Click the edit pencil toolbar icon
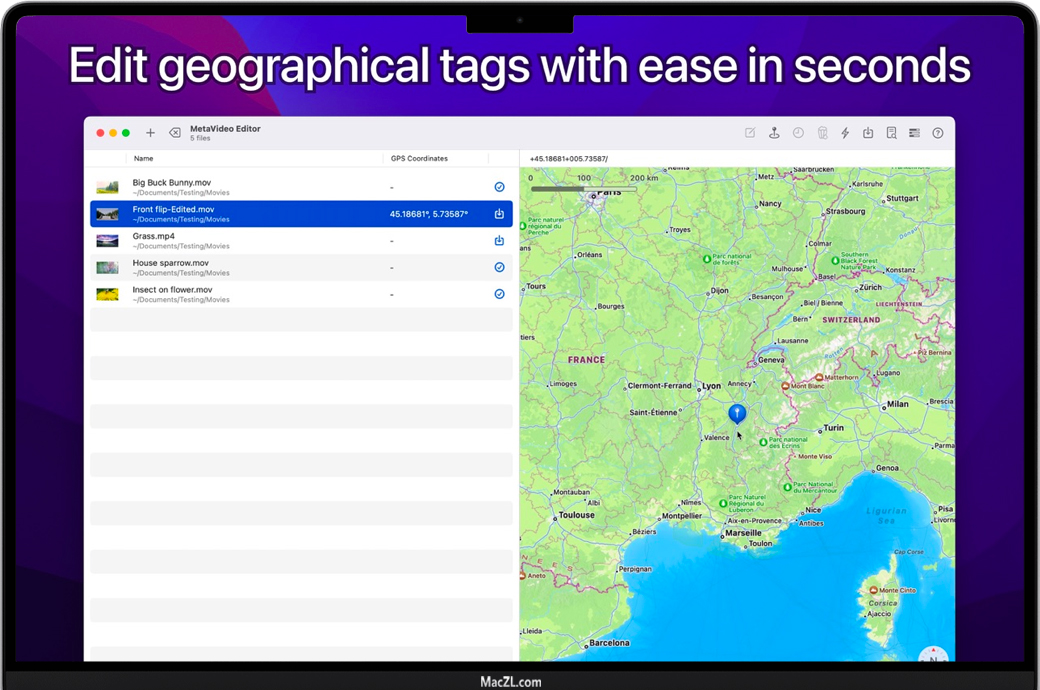Image resolution: width=1040 pixels, height=690 pixels. [x=750, y=133]
